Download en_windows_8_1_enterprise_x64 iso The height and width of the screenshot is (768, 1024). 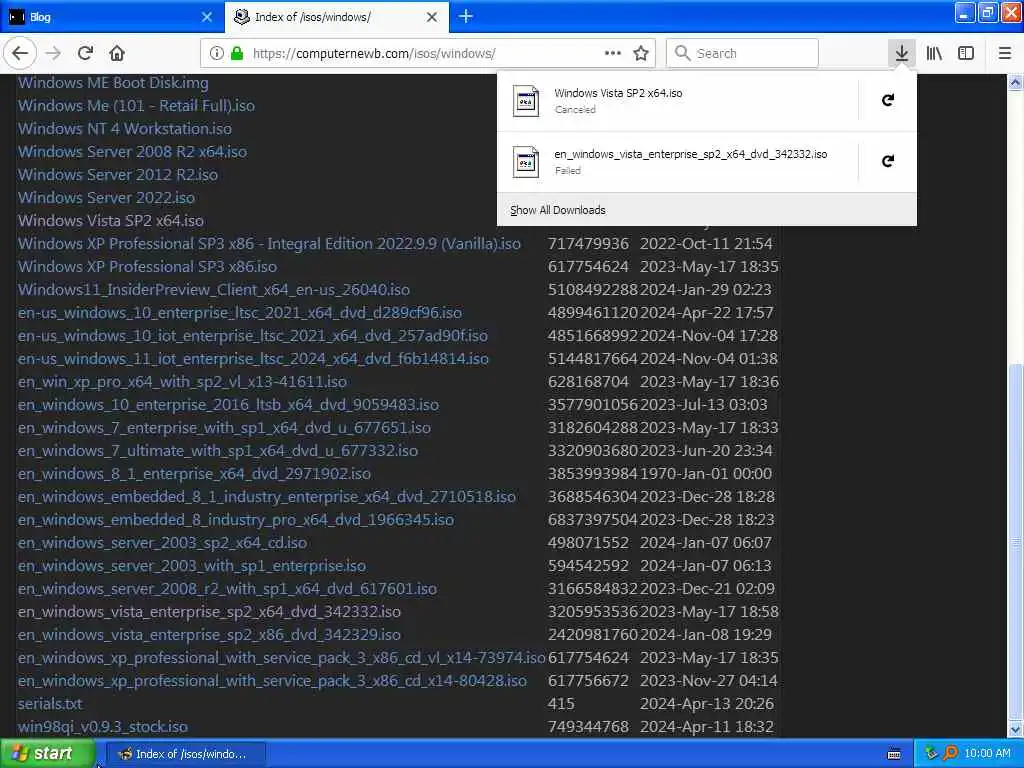point(194,473)
